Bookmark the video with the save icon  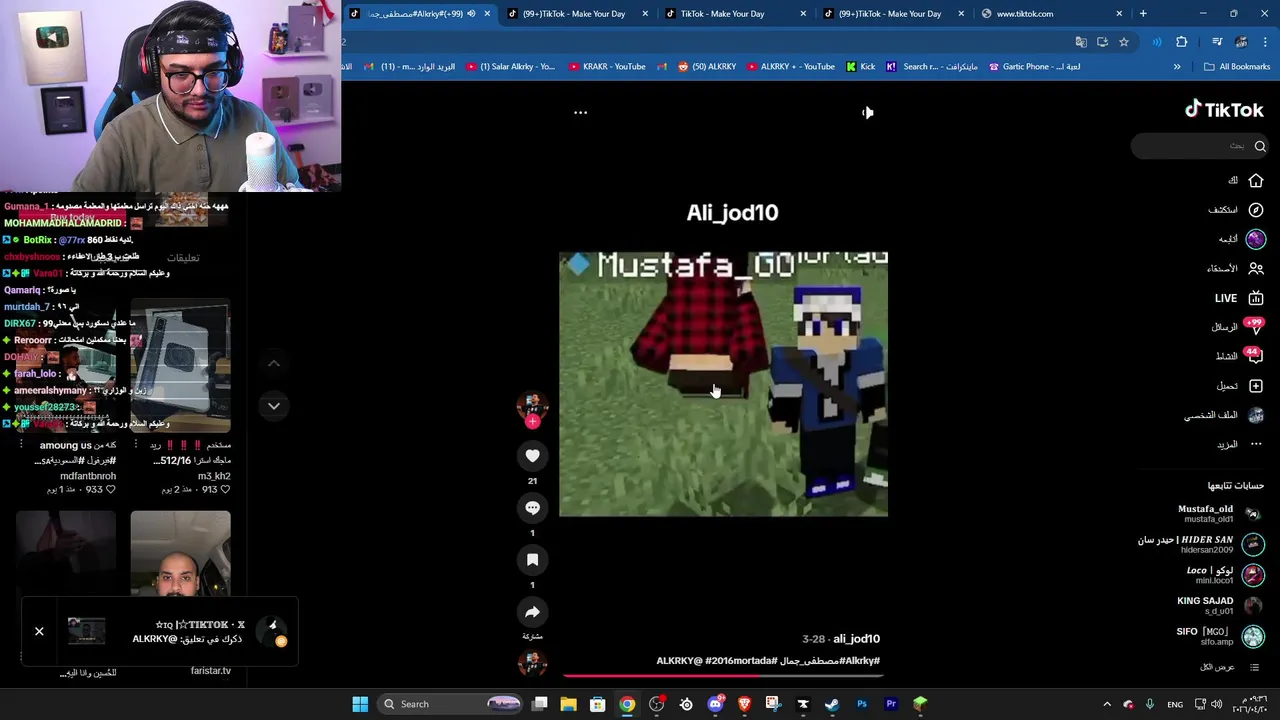point(532,560)
